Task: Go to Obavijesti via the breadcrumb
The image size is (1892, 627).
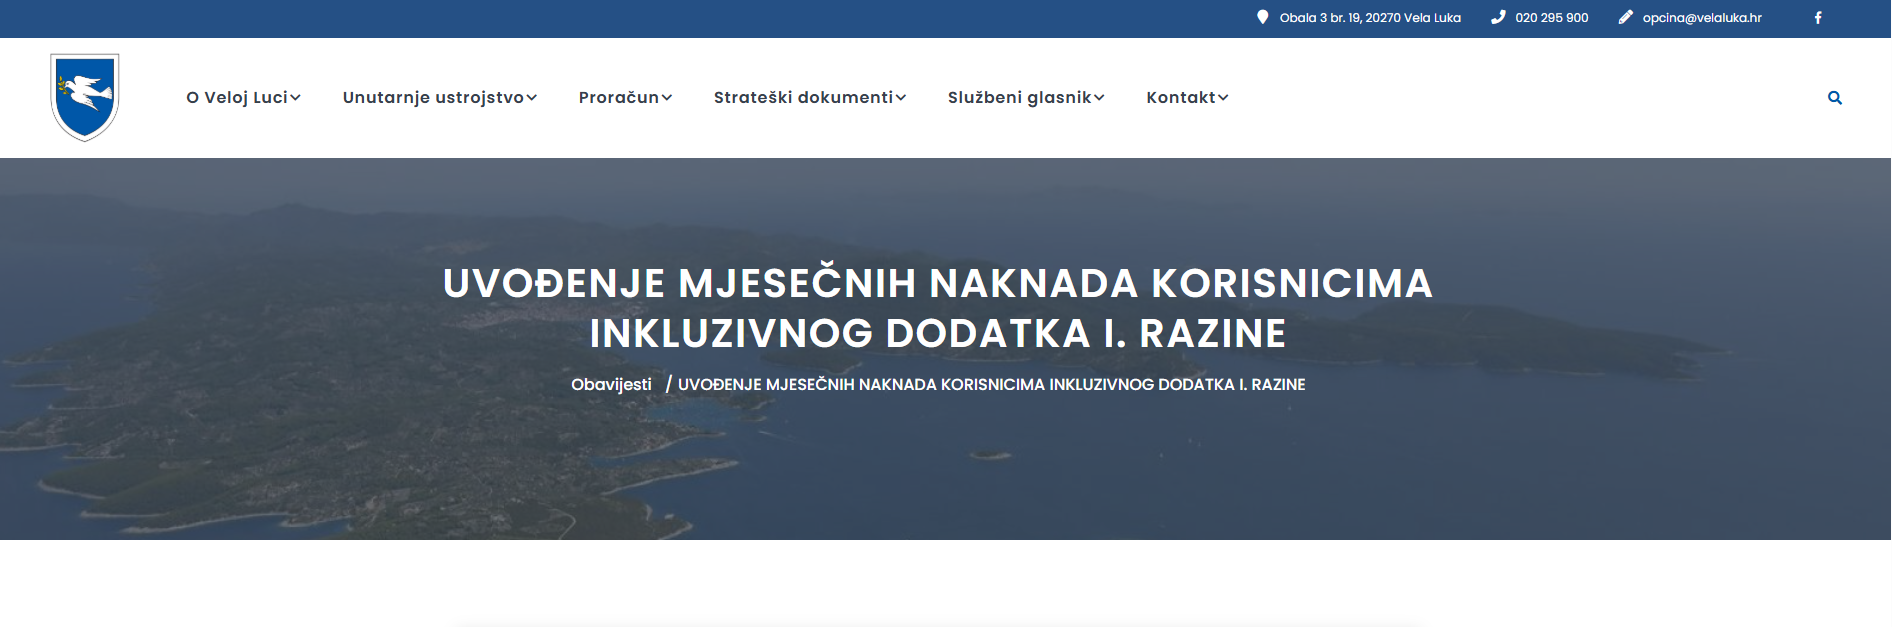Action: click(611, 384)
